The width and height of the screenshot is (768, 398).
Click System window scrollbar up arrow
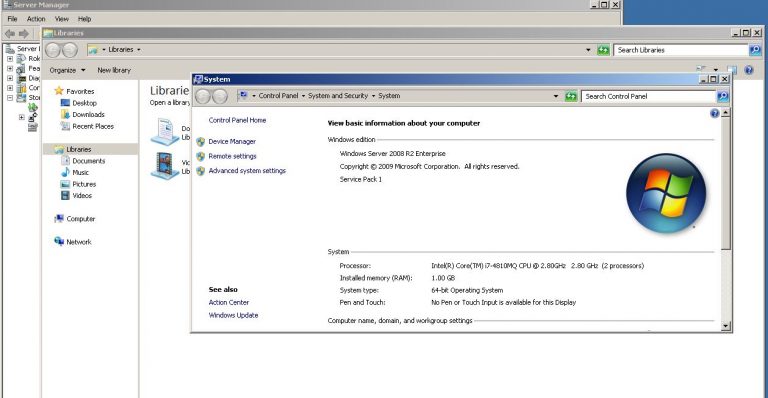tap(725, 113)
